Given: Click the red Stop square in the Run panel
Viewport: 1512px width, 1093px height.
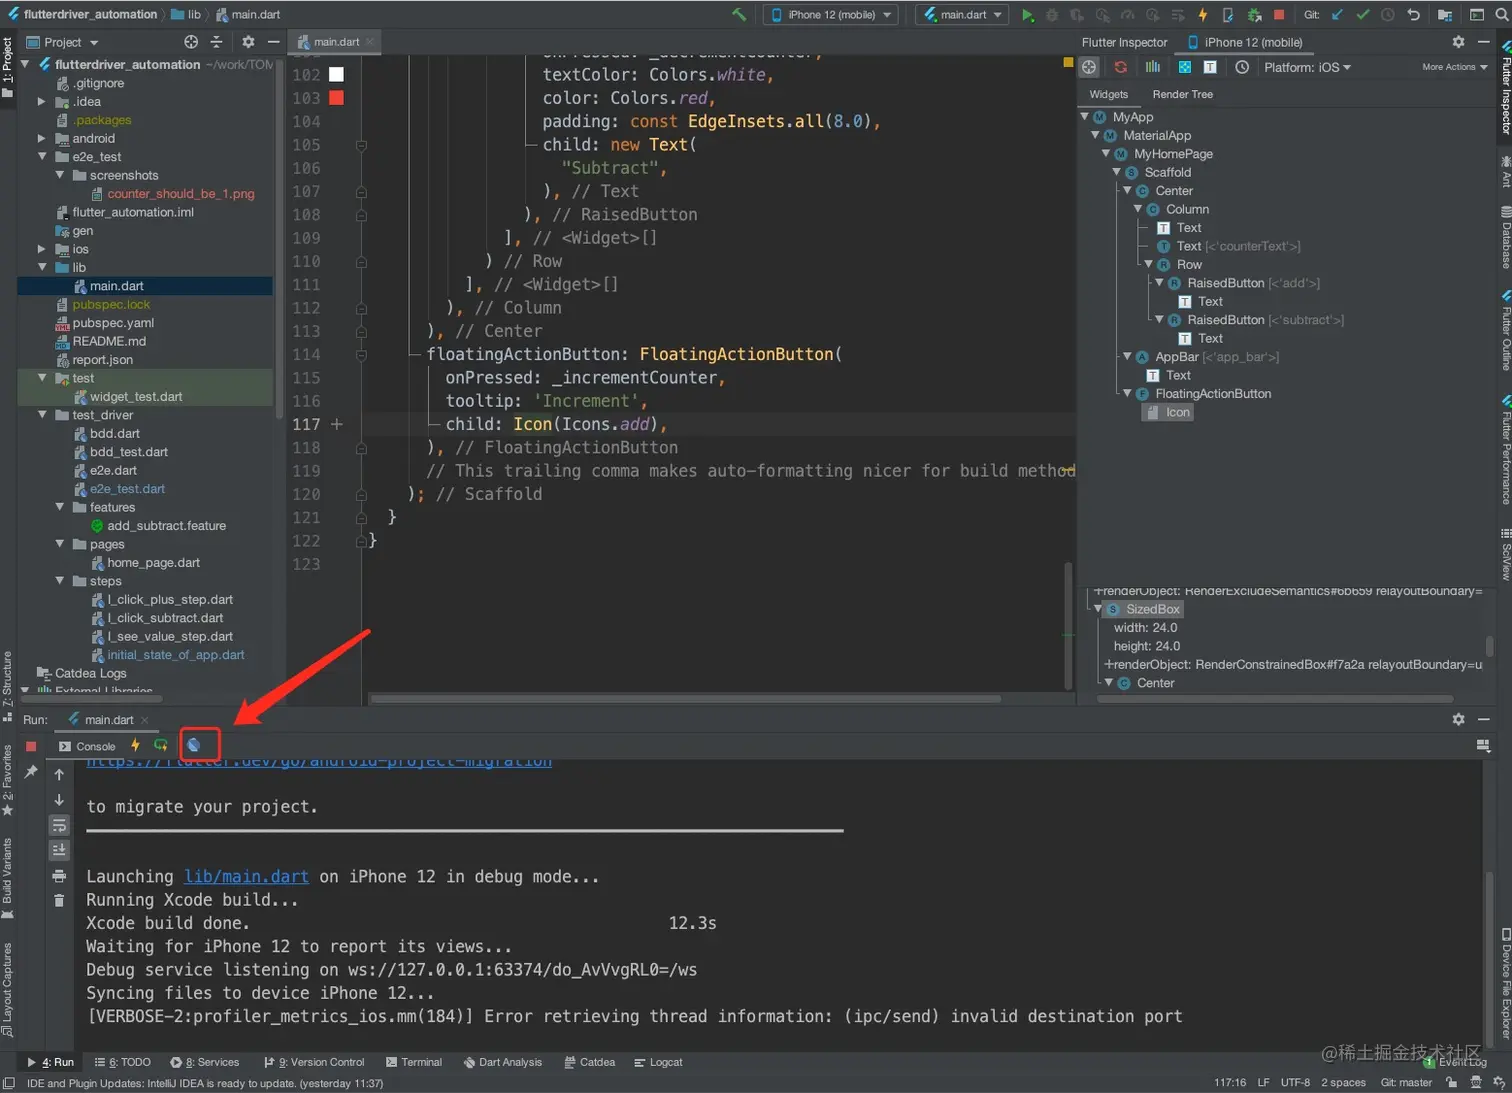Looking at the screenshot, I should point(31,746).
